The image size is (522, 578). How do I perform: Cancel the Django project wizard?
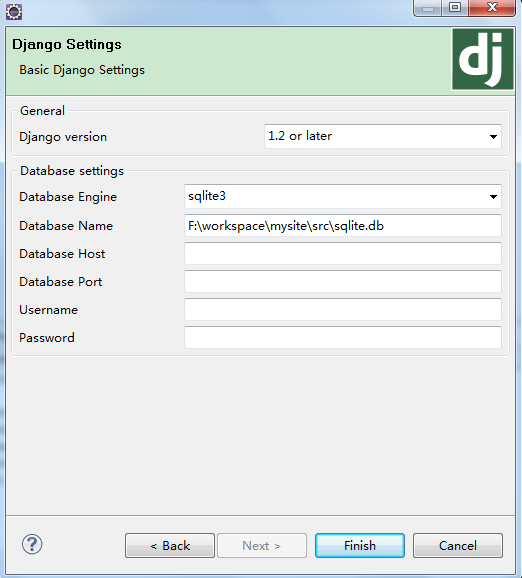click(x=458, y=545)
